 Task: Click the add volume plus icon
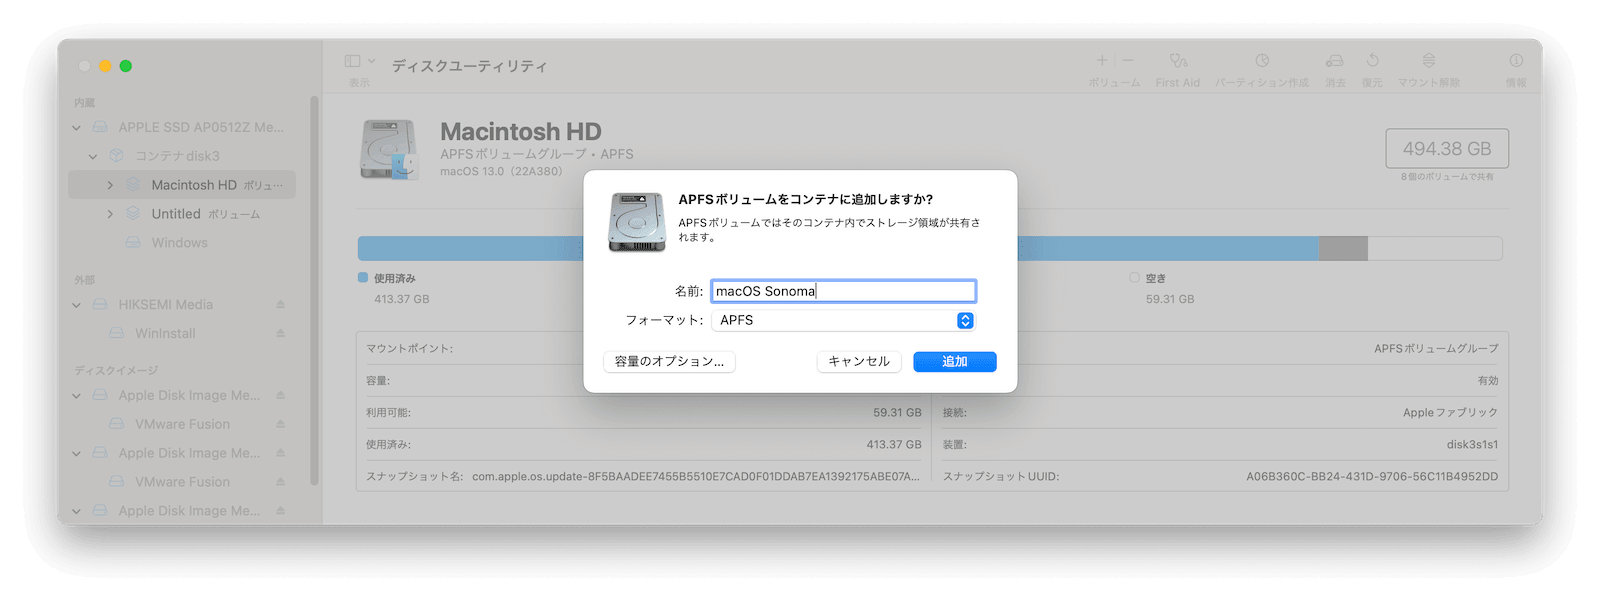(1102, 61)
